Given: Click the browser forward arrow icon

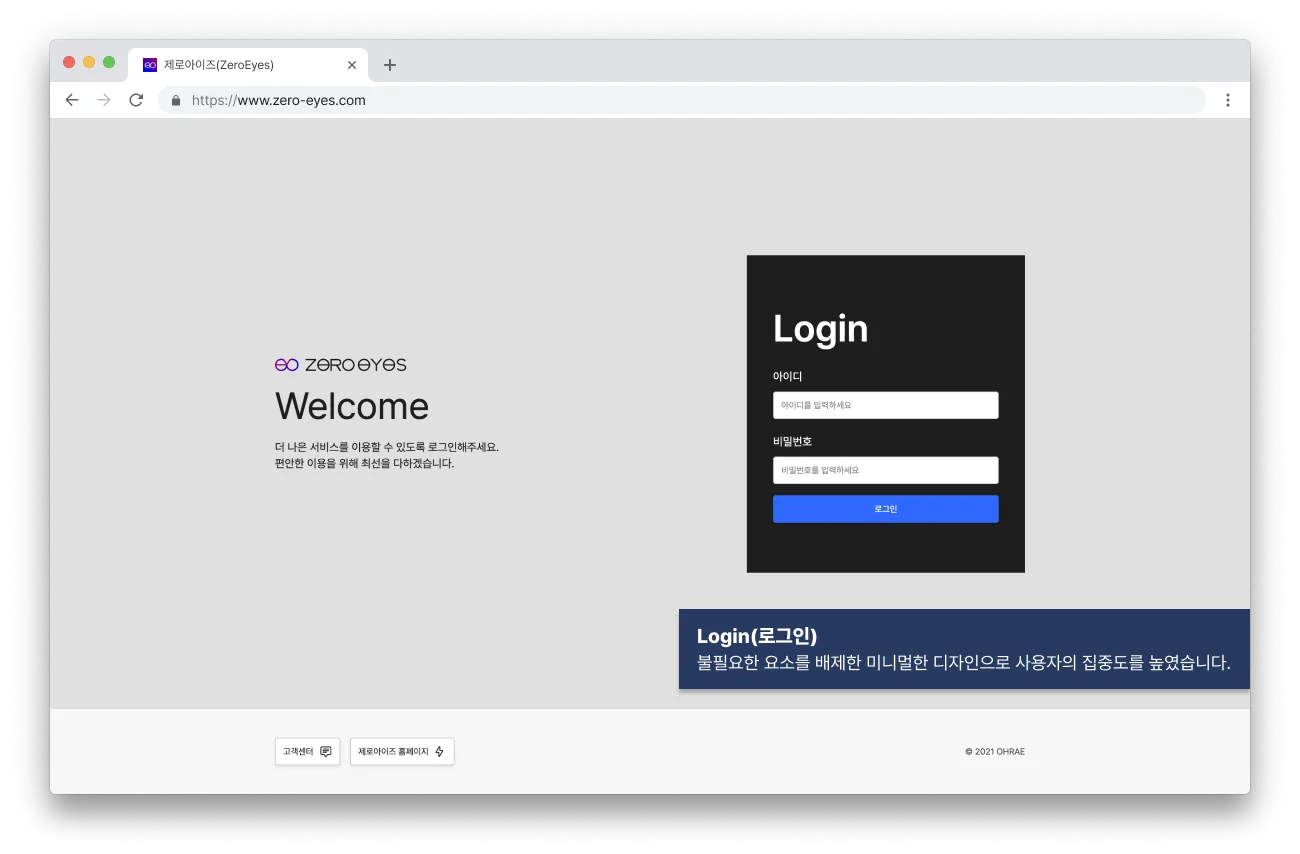Looking at the screenshot, I should coord(103,100).
